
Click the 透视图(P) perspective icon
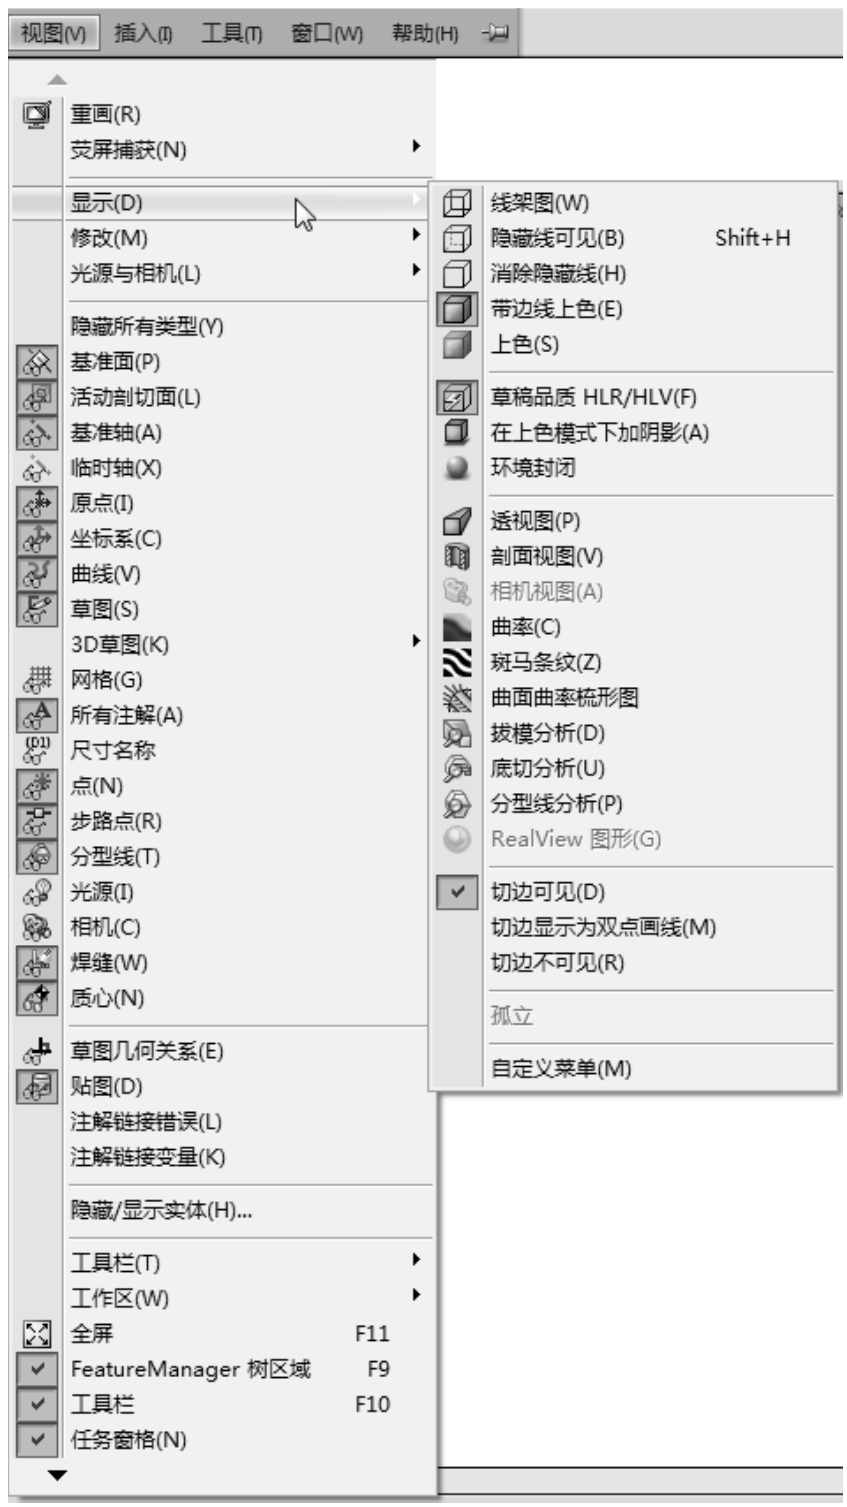click(x=456, y=521)
